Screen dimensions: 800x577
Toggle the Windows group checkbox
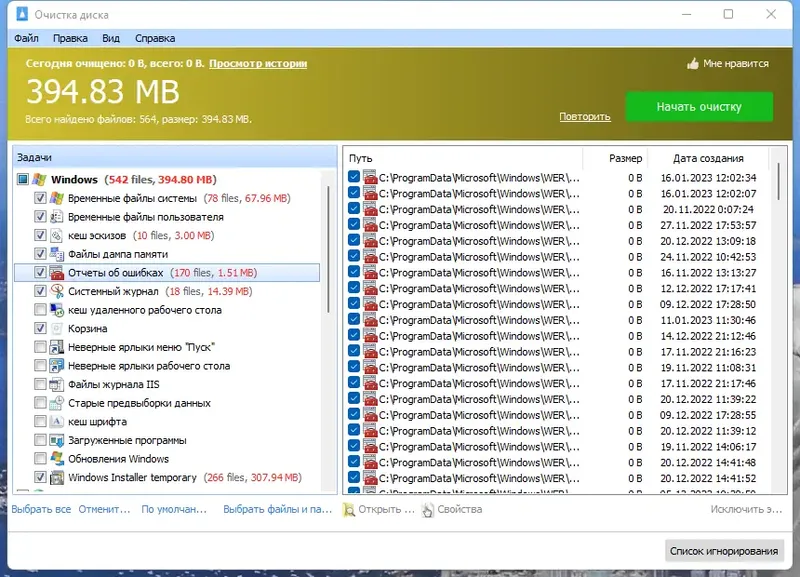coord(22,179)
